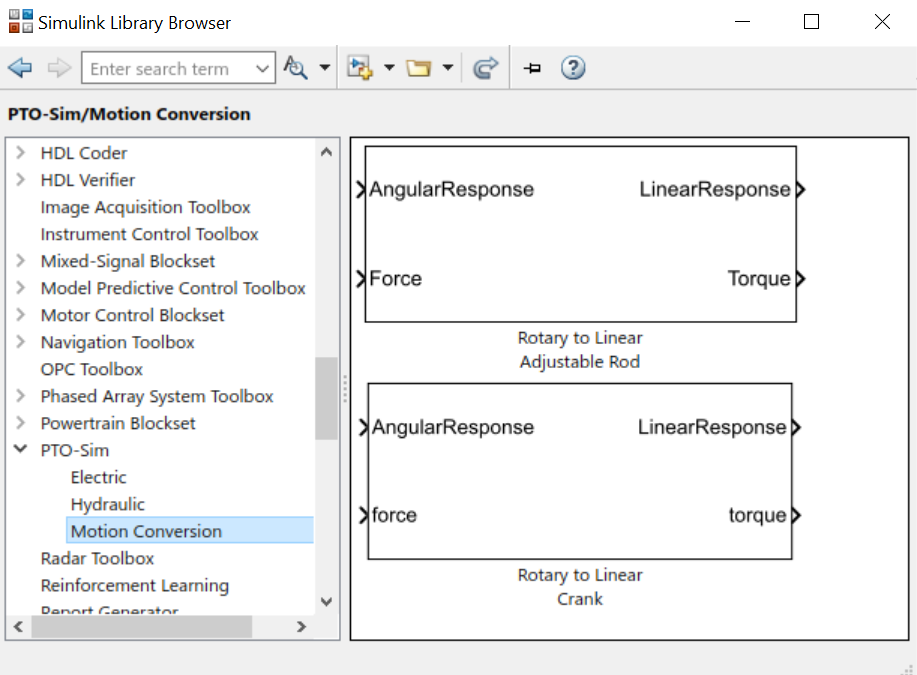Viewport: 917px width, 675px height.
Task: Click the search options magnifier icon
Action: 295,68
